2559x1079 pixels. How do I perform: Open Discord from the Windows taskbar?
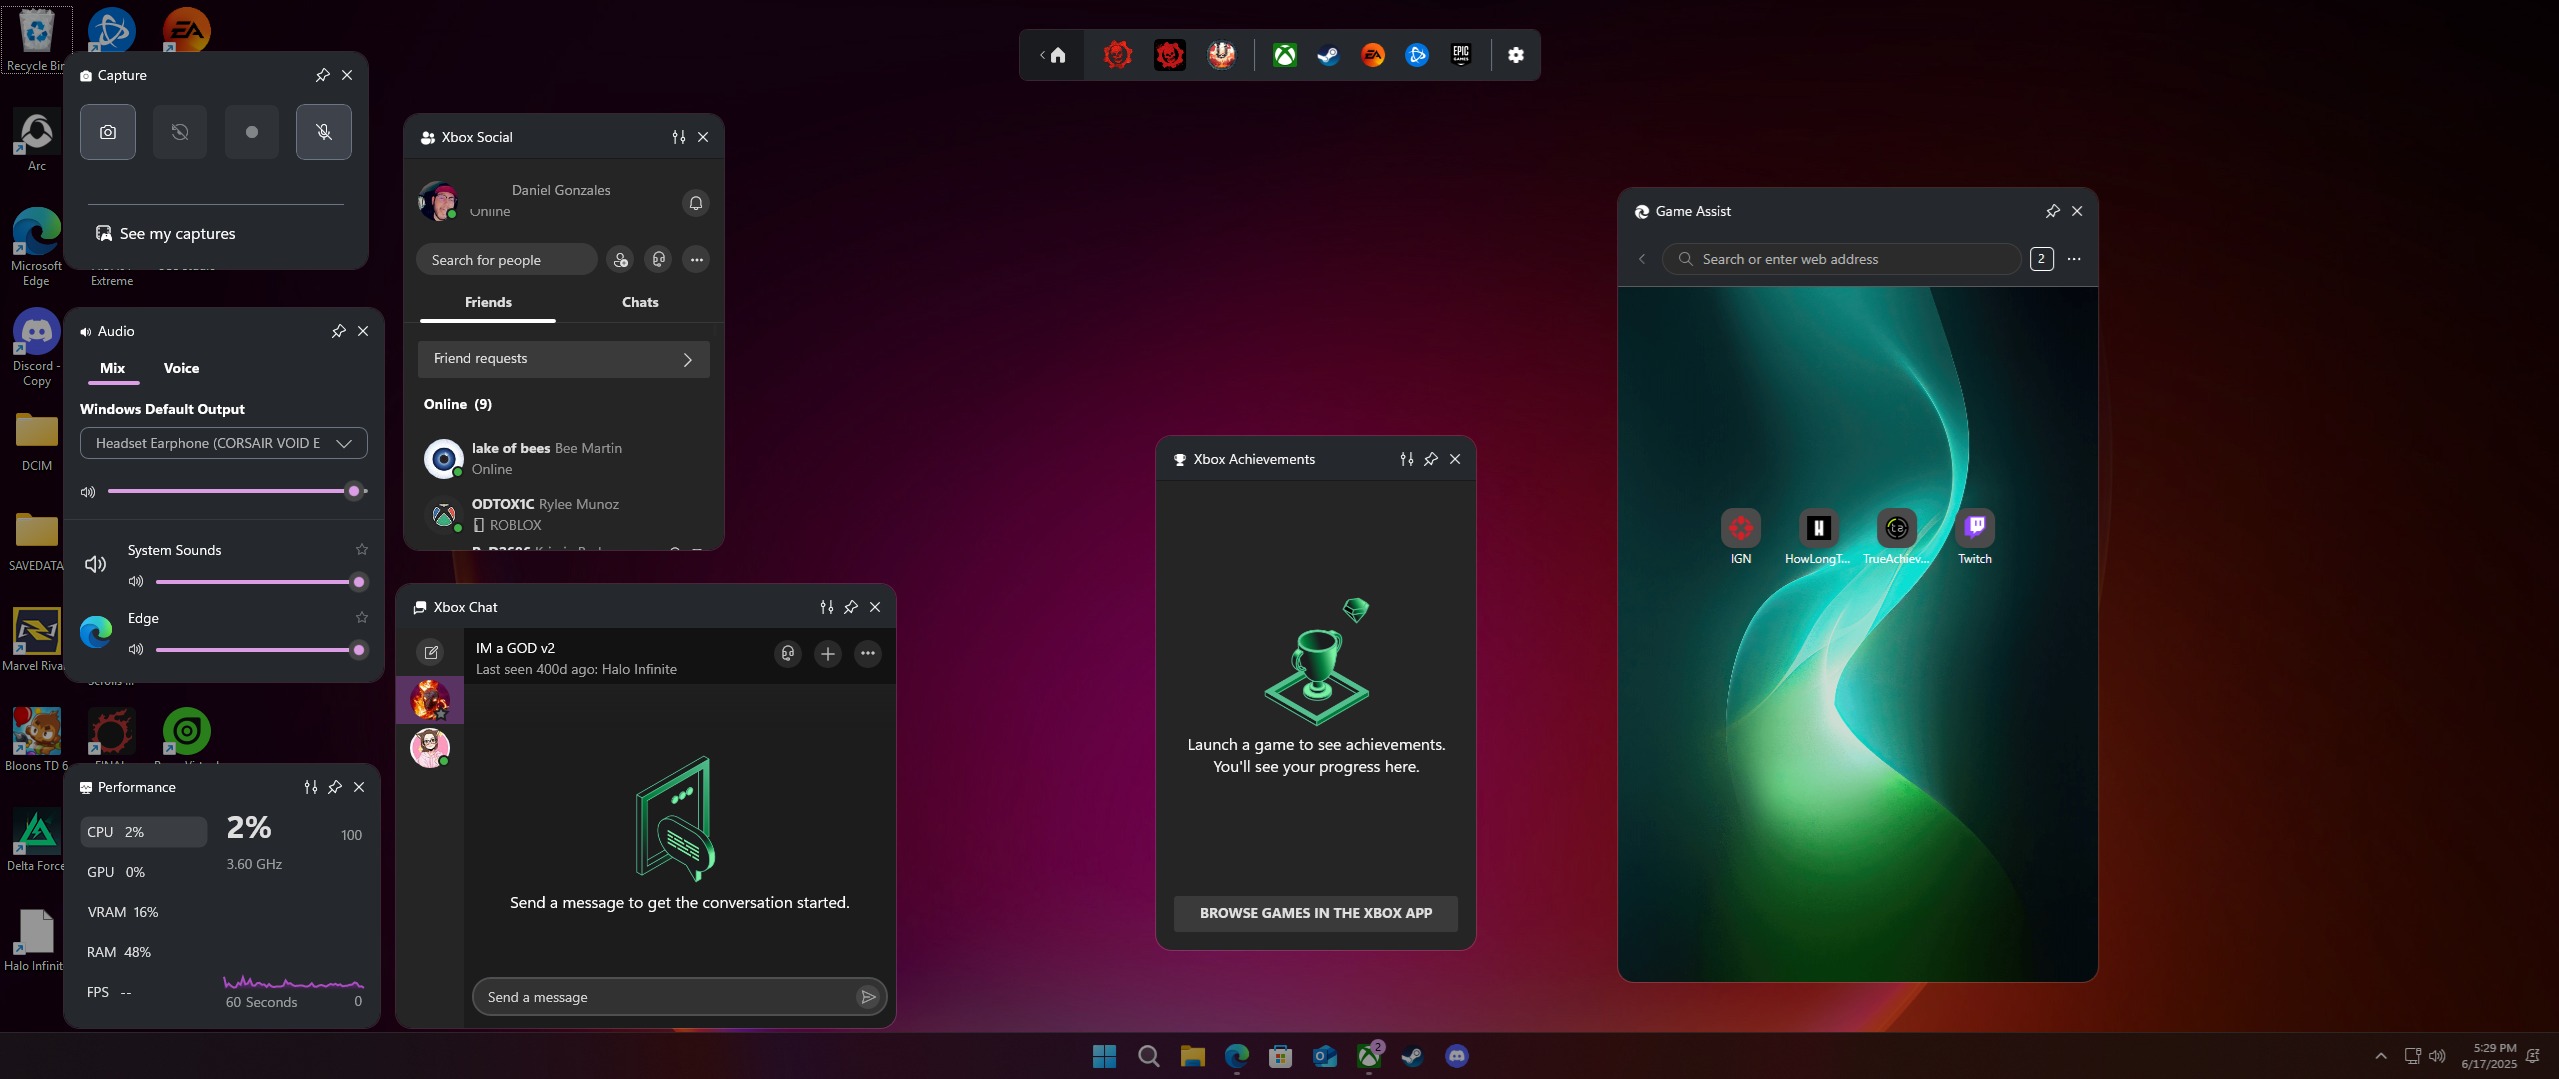(1456, 1056)
